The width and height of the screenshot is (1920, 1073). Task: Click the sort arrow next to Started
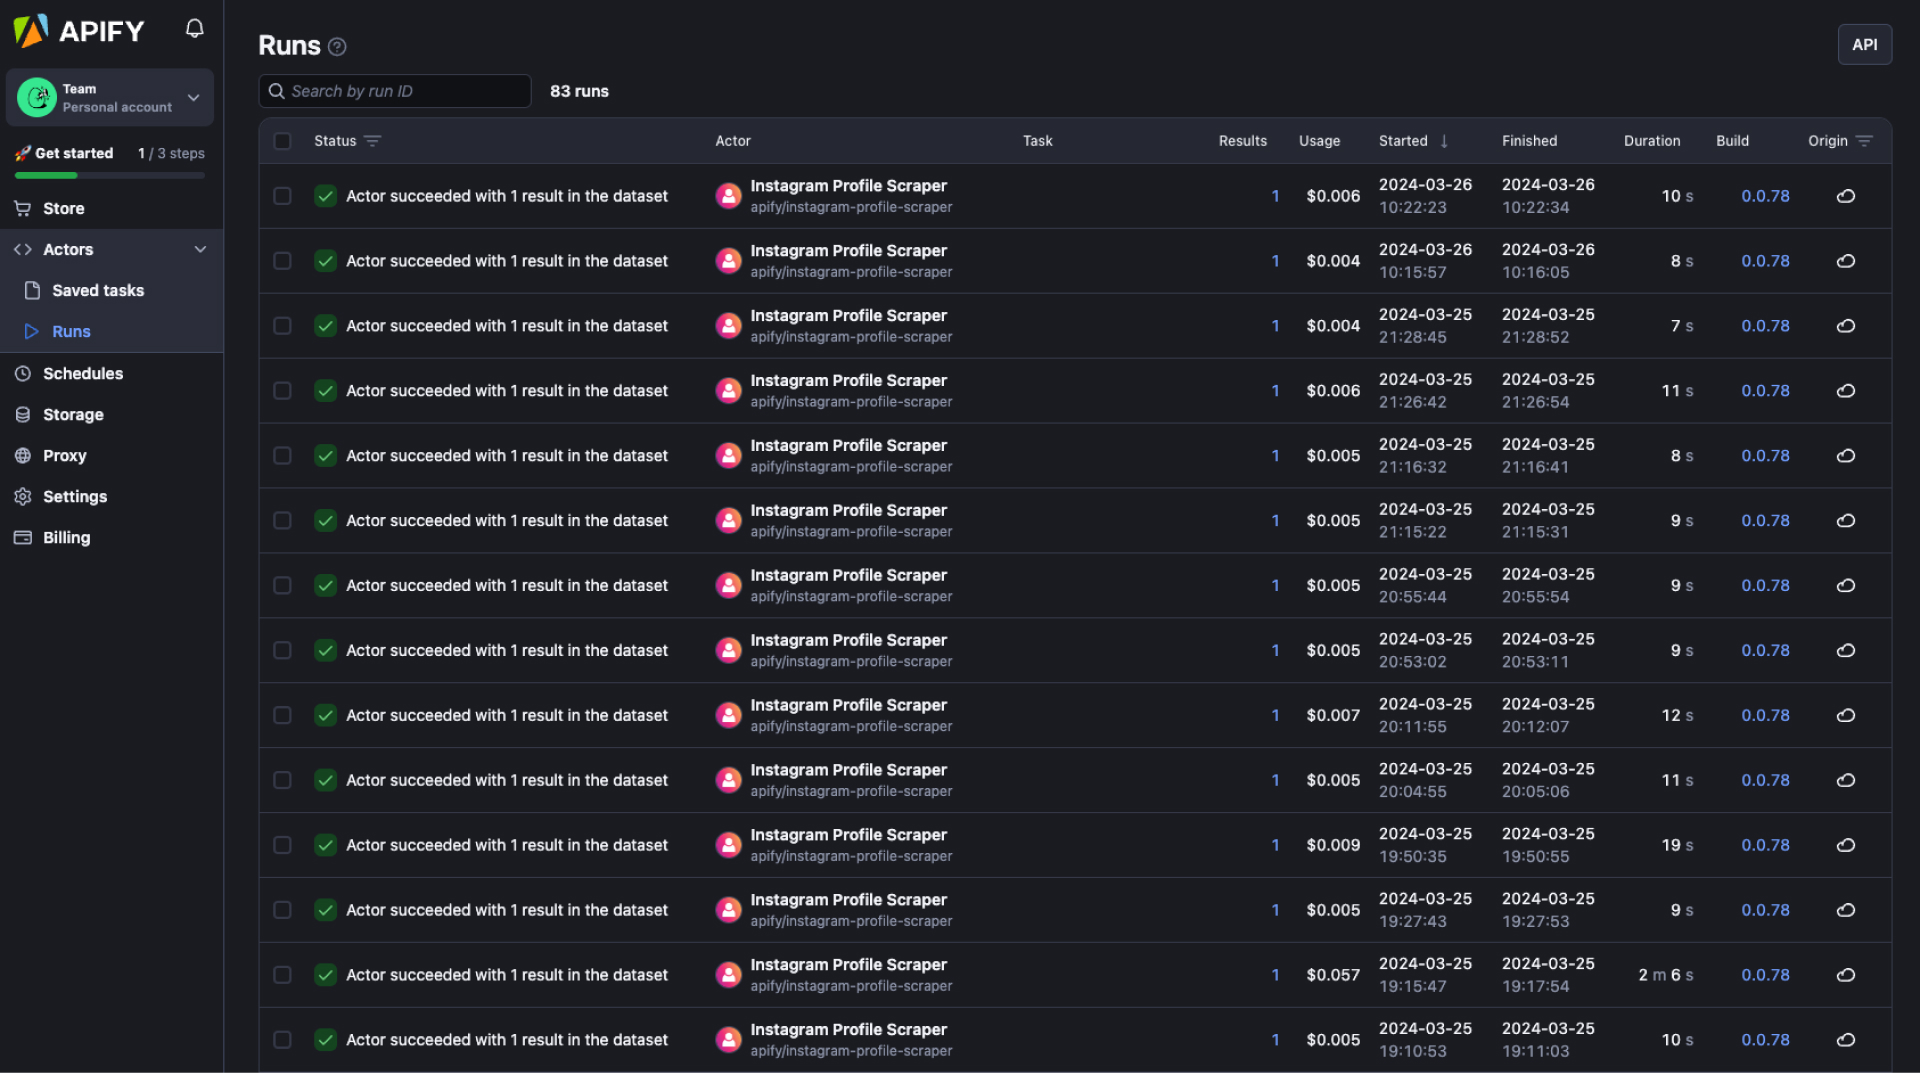(1444, 141)
